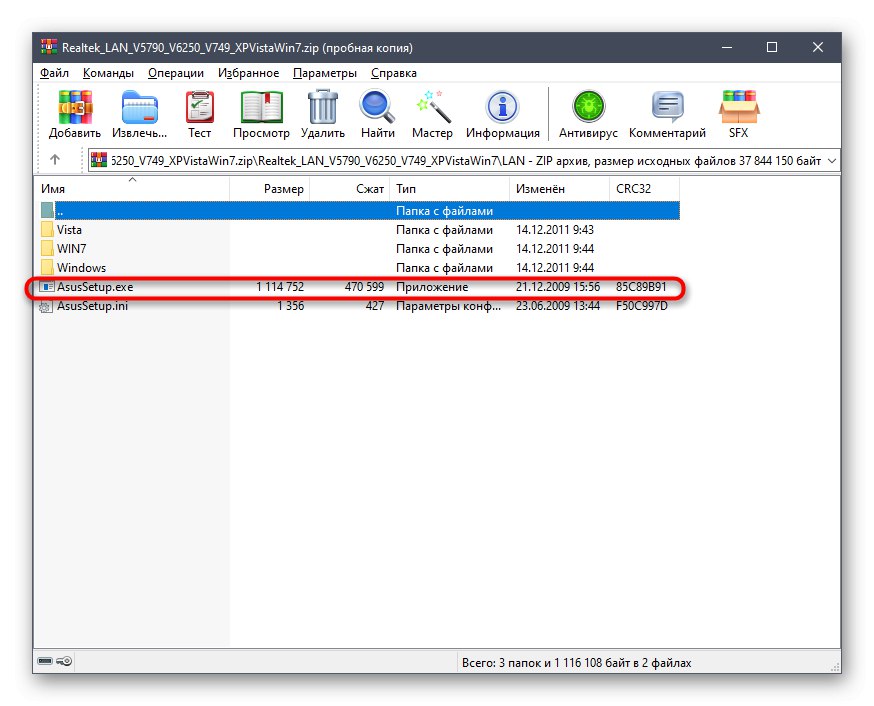Click the AsusSetup.ini file icon
This screenshot has height=706, width=874.
coord(46,306)
